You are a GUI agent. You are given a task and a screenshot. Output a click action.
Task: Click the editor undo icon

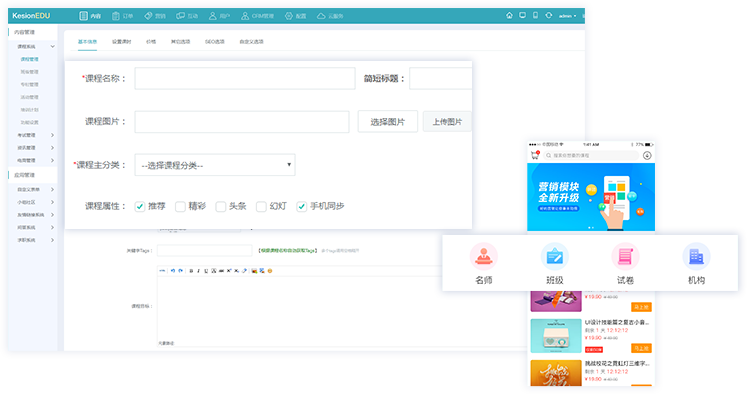pyautogui.click(x=173, y=271)
